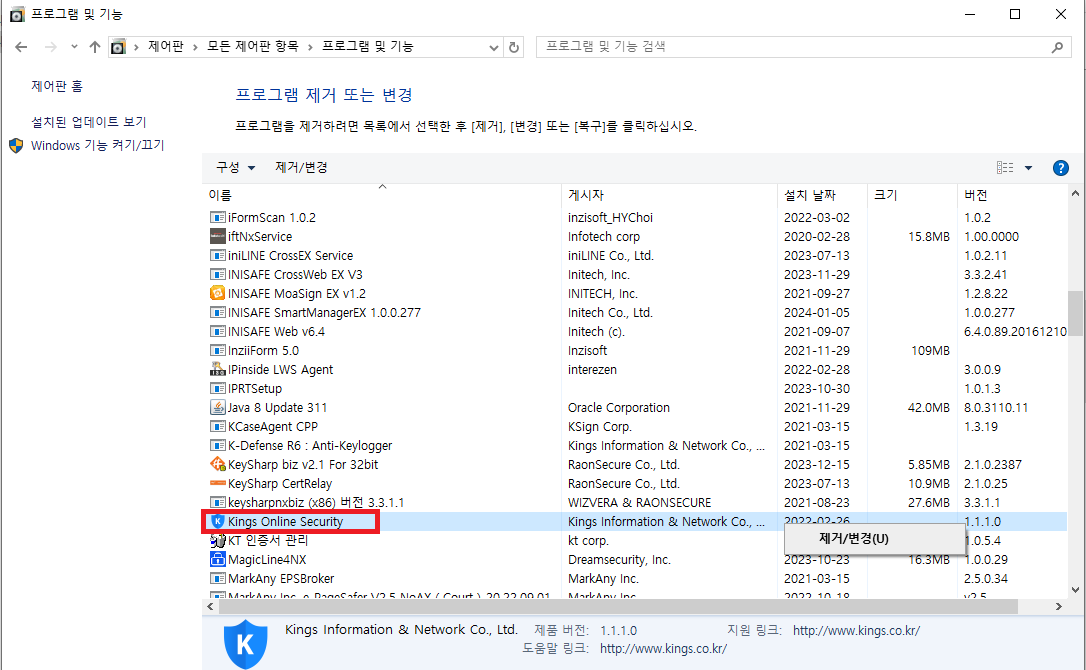Click the iFormScan 1.0.2 program icon

[x=217, y=218]
